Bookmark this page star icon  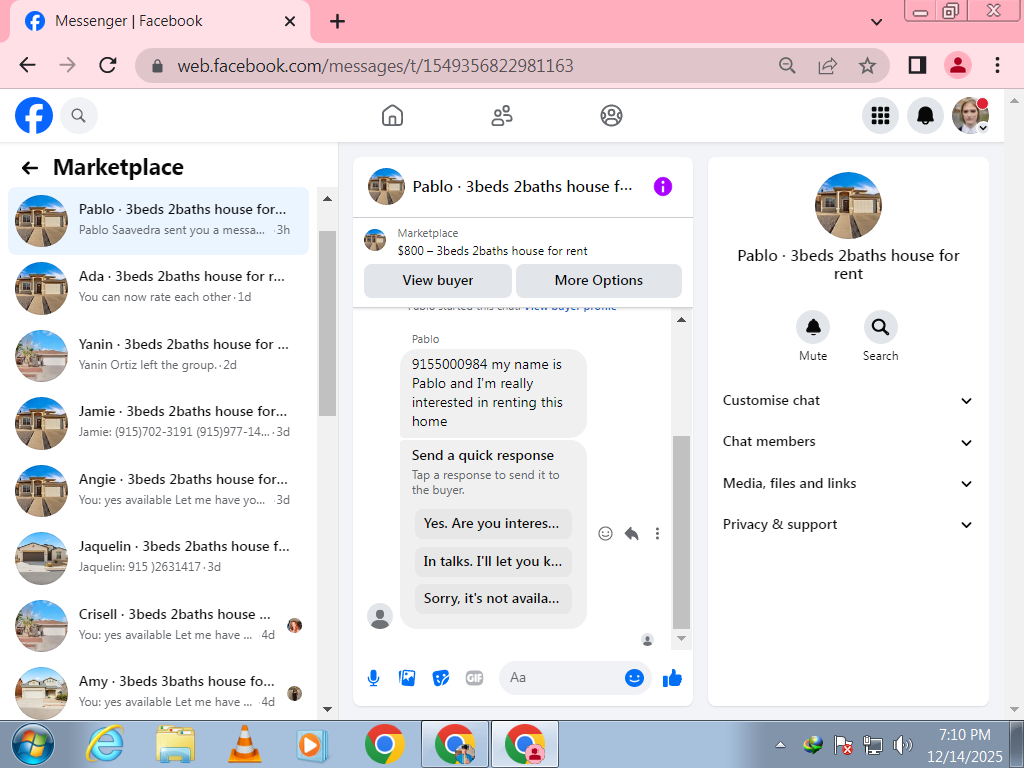click(867, 65)
